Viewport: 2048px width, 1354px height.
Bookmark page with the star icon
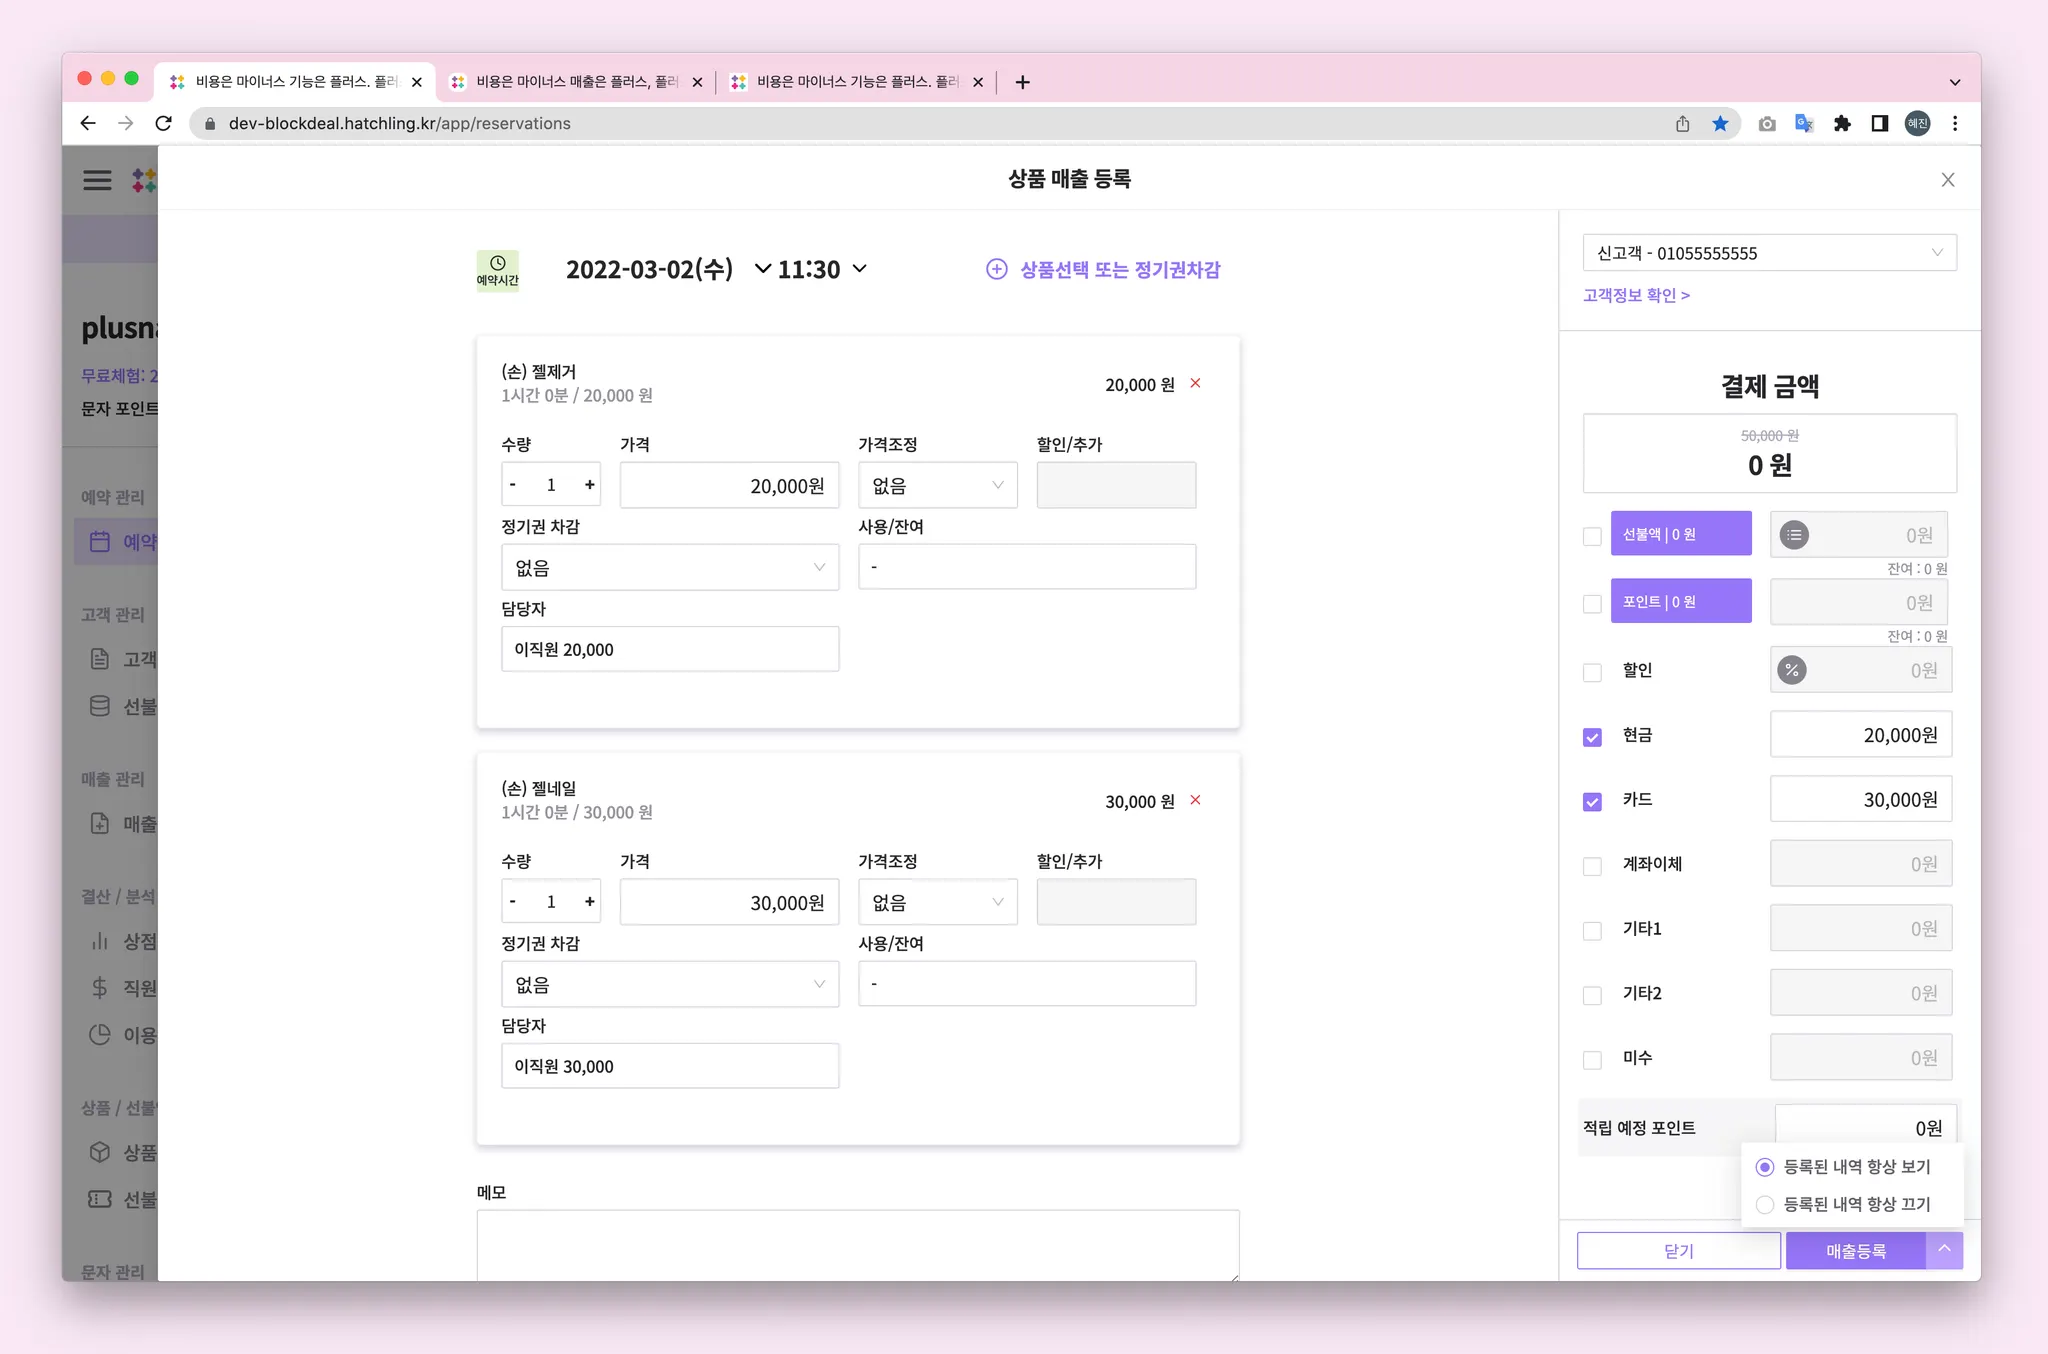click(x=1720, y=124)
